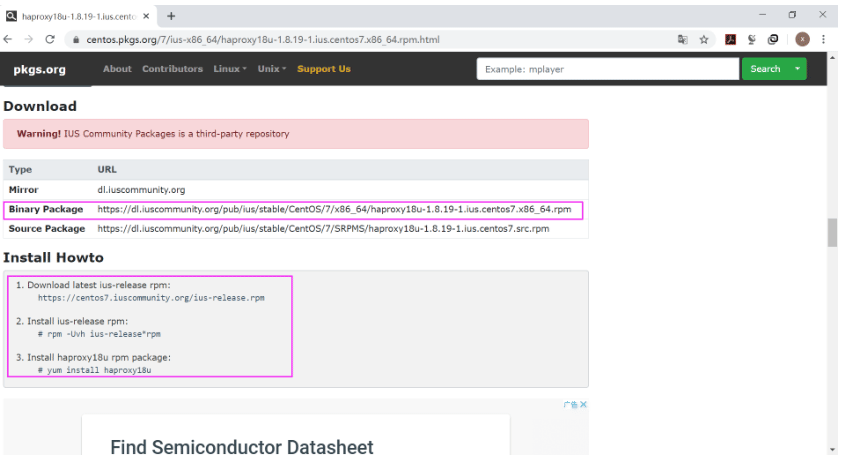Bookmark this page with the star icon
Image resolution: width=850 pixels, height=461 pixels.
point(704,40)
